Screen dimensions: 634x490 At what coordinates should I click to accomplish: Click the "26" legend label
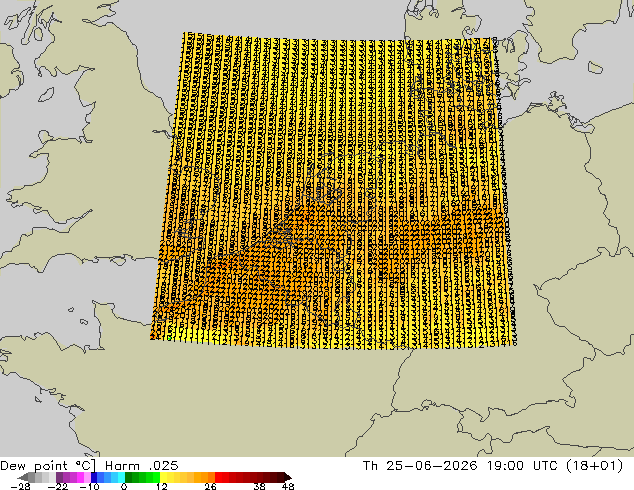pos(210,486)
